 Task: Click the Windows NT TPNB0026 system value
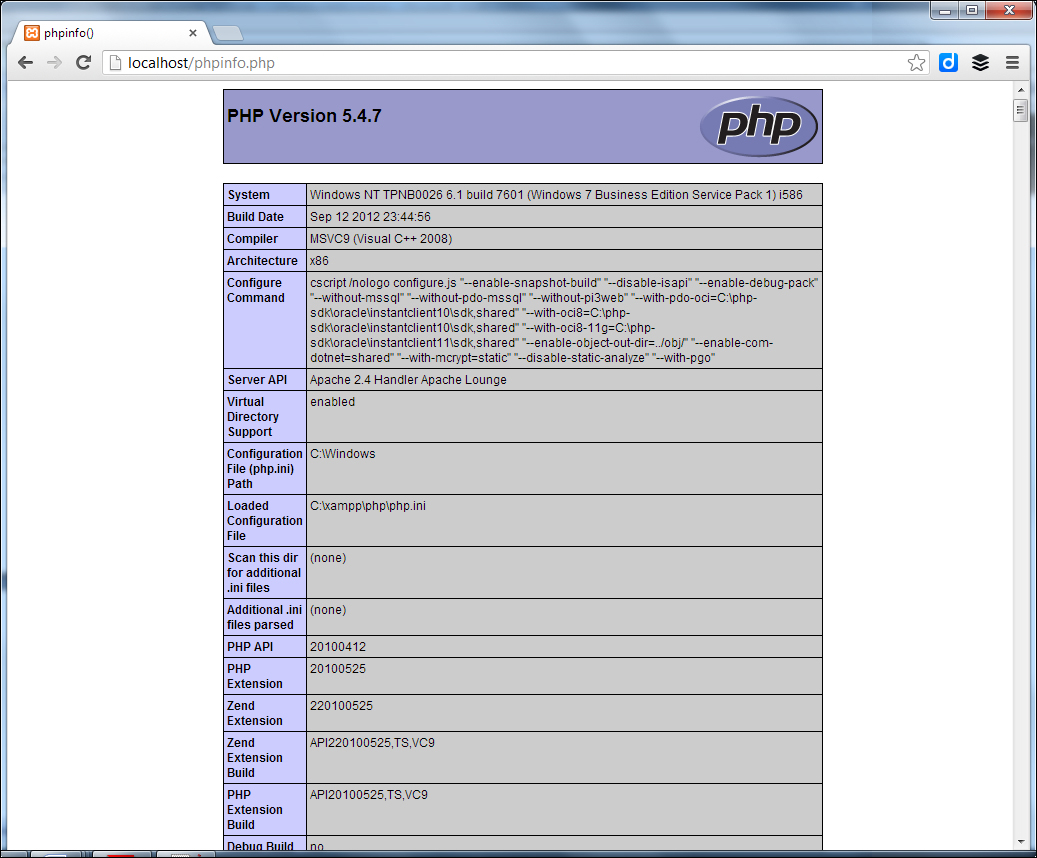tap(556, 194)
